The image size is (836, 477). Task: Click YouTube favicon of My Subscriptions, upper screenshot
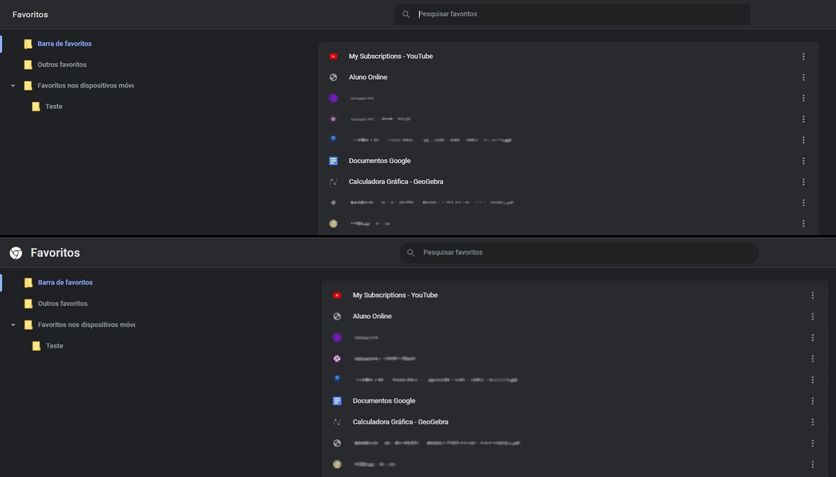[x=333, y=56]
